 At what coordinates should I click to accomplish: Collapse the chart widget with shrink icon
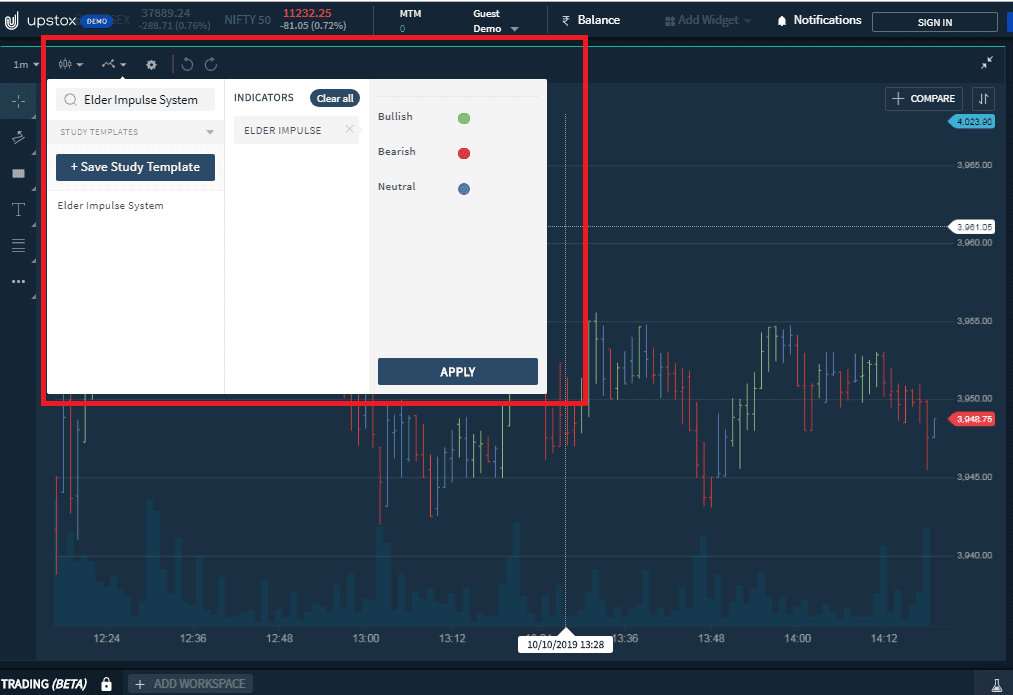(987, 63)
